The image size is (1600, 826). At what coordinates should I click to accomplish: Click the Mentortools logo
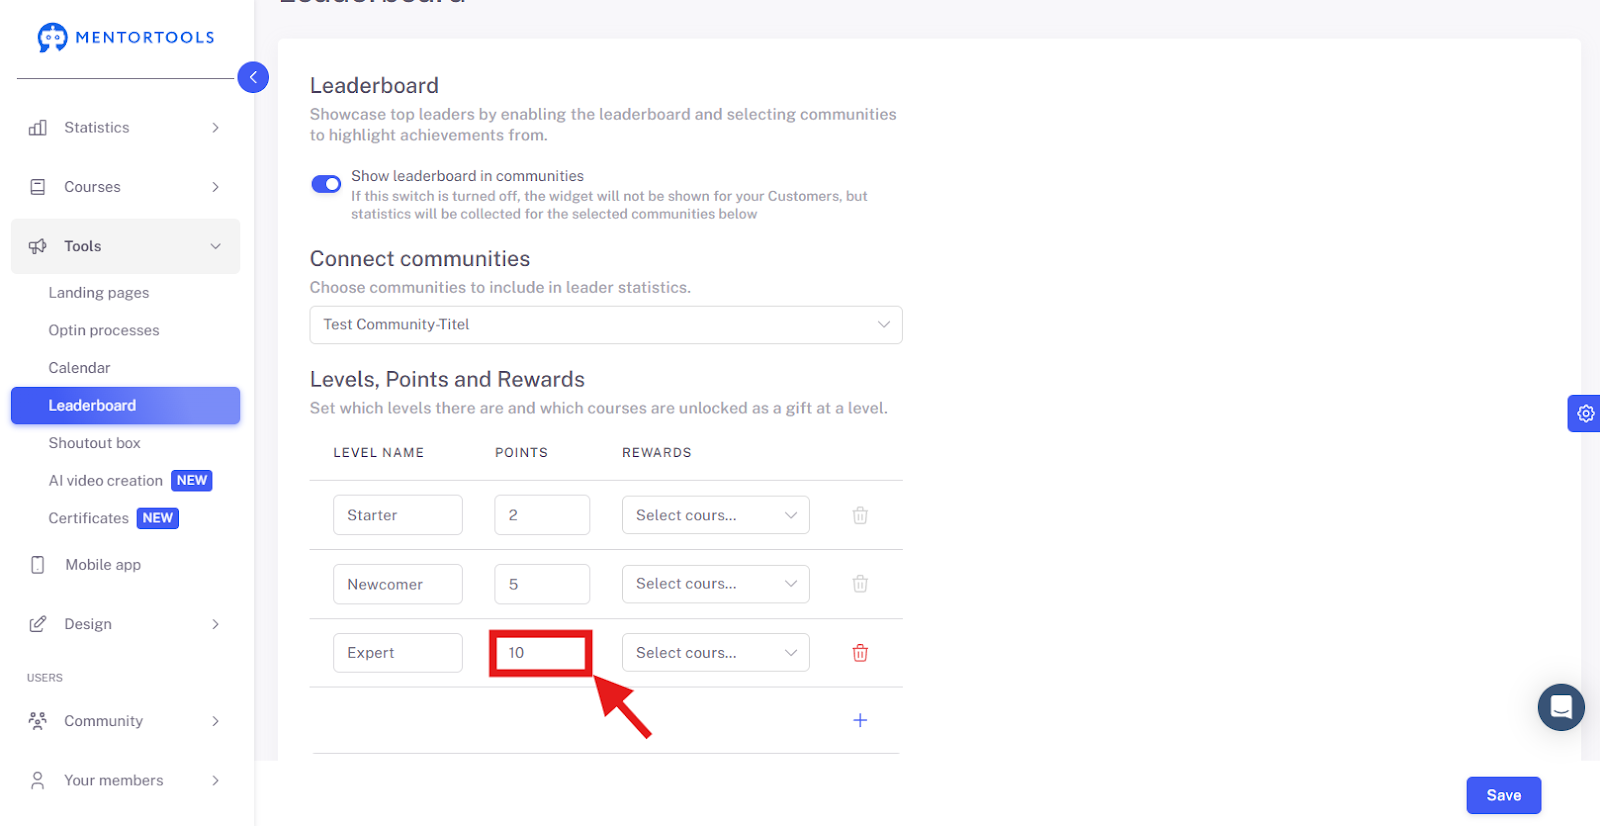click(126, 37)
